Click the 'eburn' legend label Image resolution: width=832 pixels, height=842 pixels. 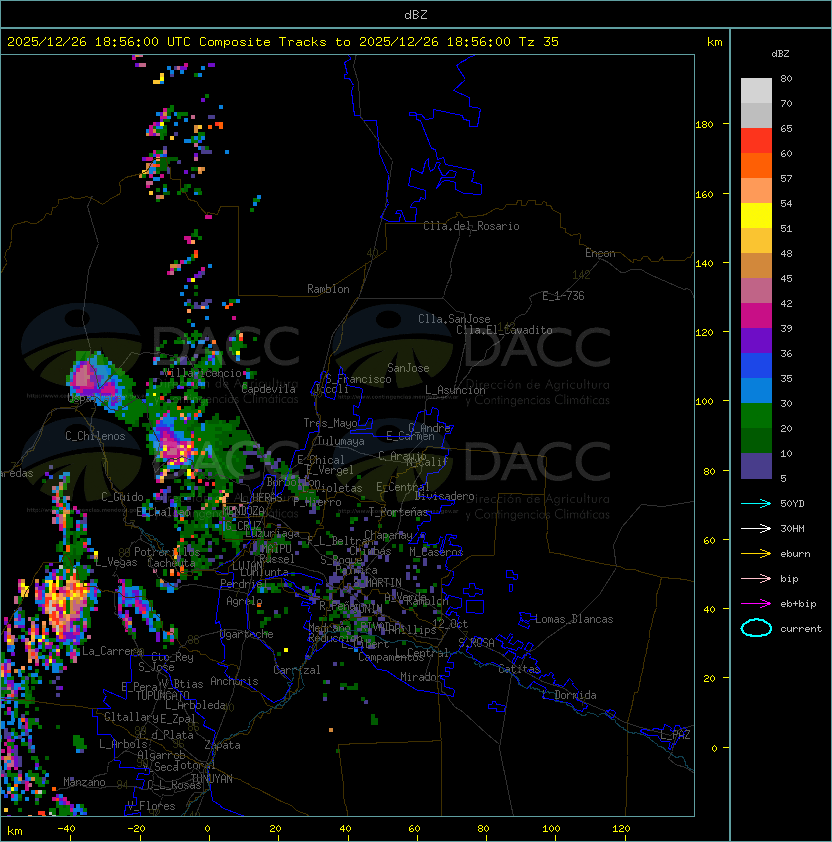click(x=795, y=554)
